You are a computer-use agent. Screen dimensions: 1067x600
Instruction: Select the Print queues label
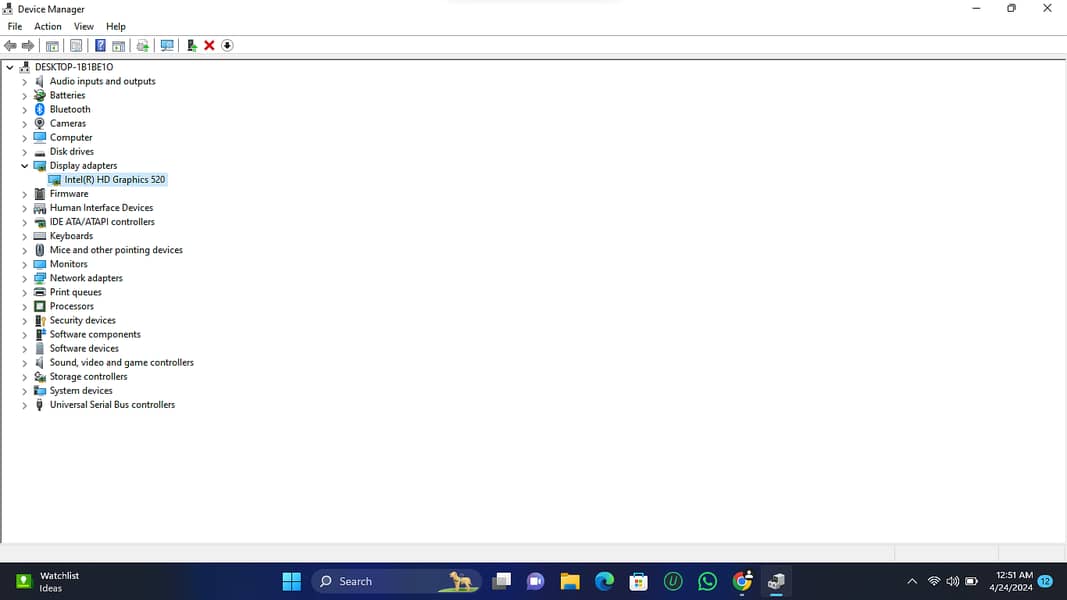tap(76, 292)
